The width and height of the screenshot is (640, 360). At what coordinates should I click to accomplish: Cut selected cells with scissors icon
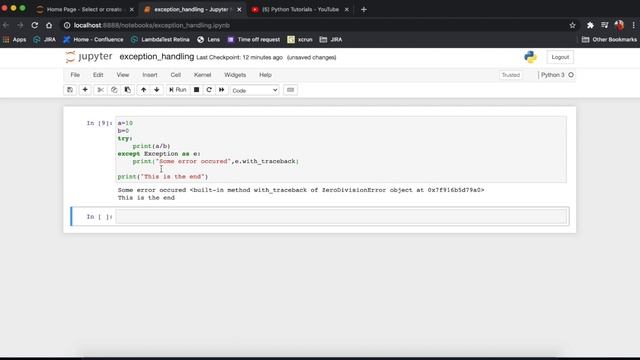pyautogui.click(x=100, y=90)
